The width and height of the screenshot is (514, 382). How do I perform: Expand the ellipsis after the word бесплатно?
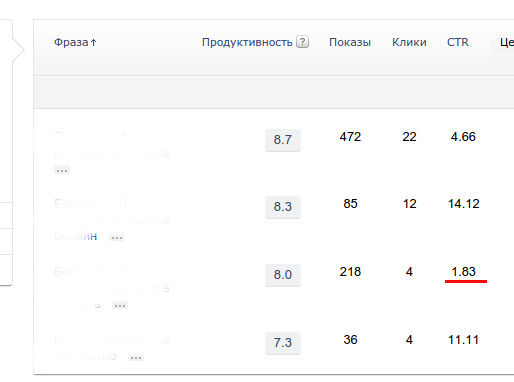tap(136, 357)
